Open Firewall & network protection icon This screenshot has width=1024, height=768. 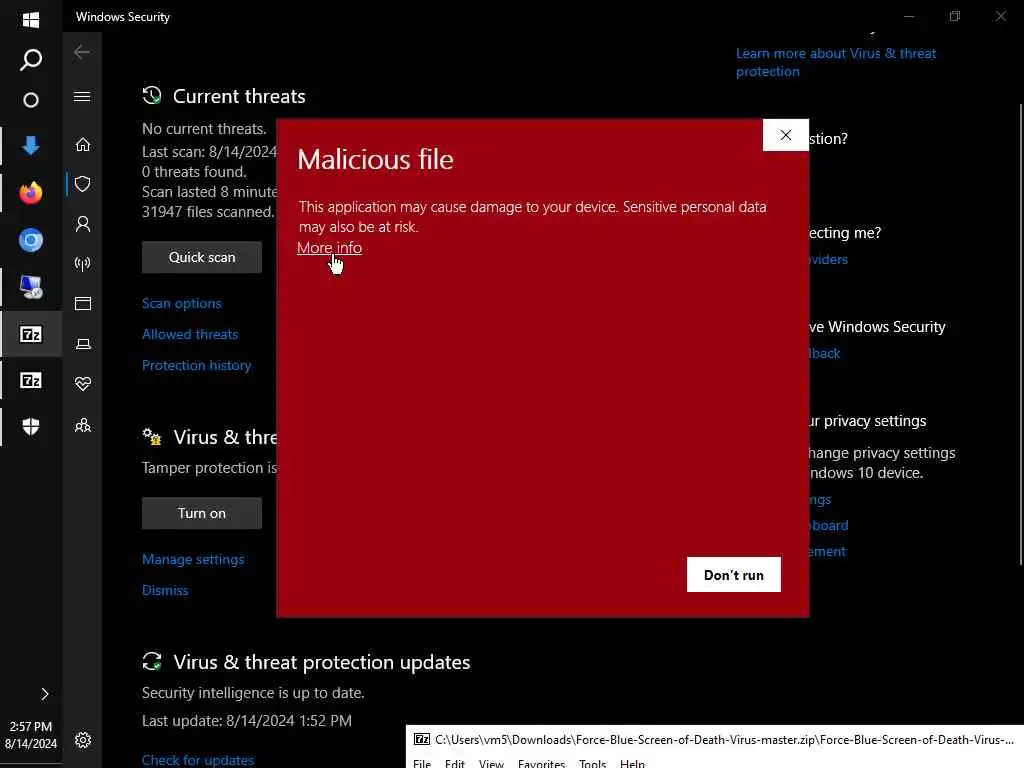82,264
